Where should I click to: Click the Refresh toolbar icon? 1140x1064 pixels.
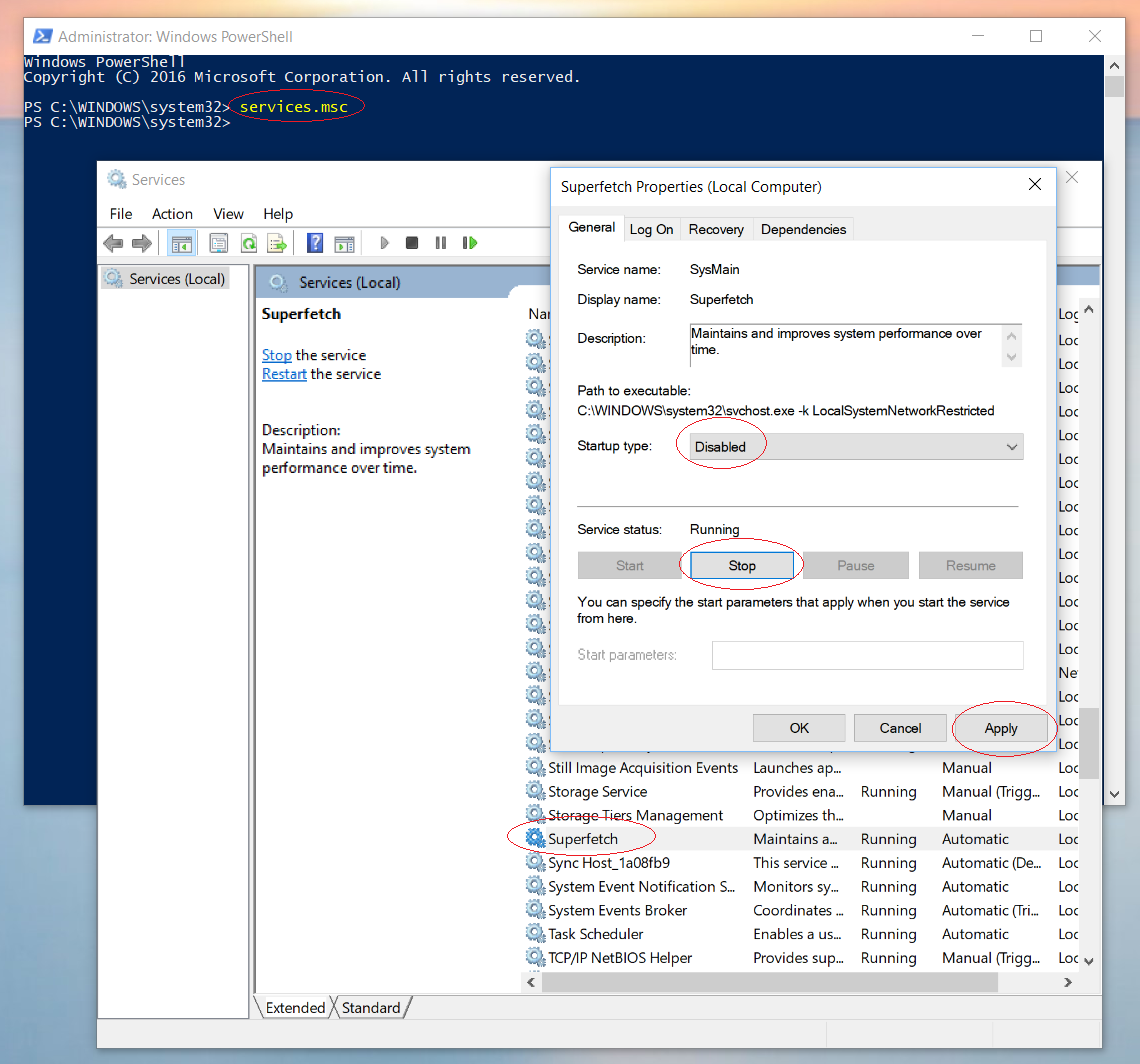[x=249, y=243]
